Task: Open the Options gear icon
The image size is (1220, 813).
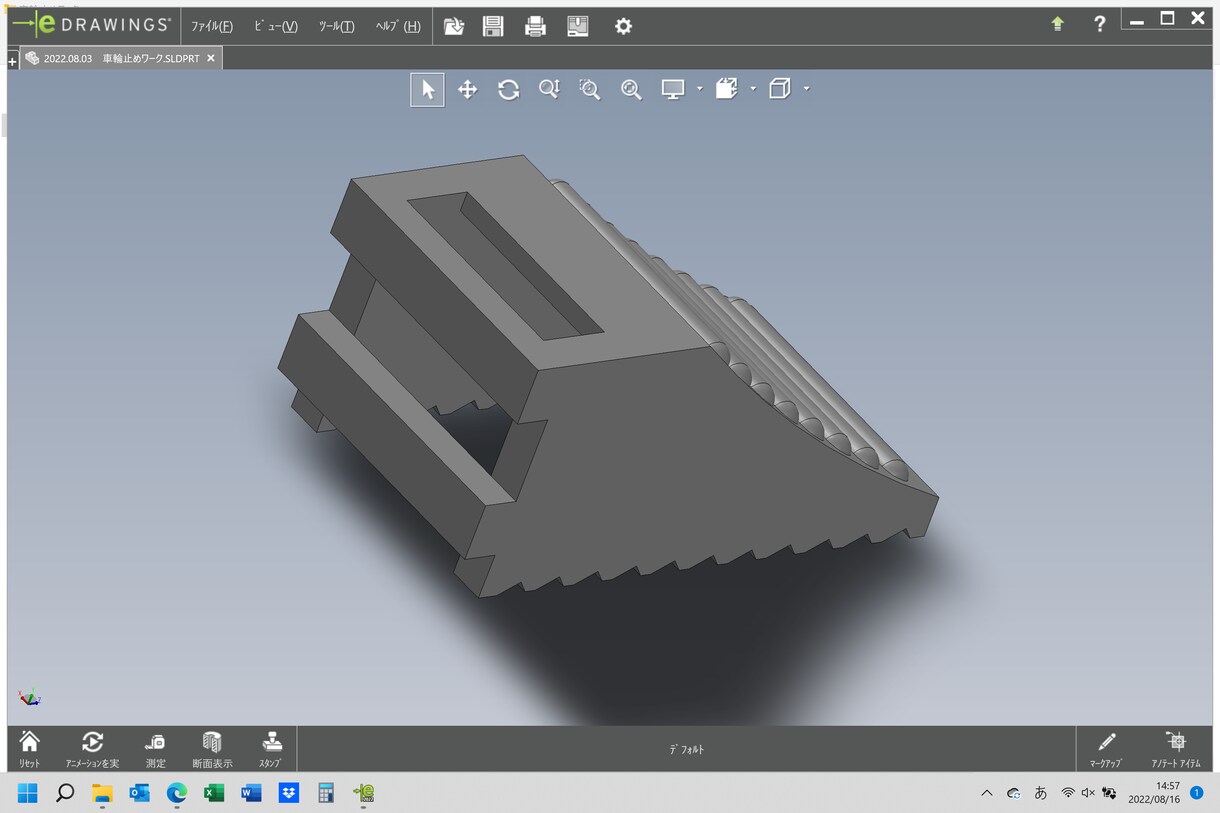Action: point(623,26)
